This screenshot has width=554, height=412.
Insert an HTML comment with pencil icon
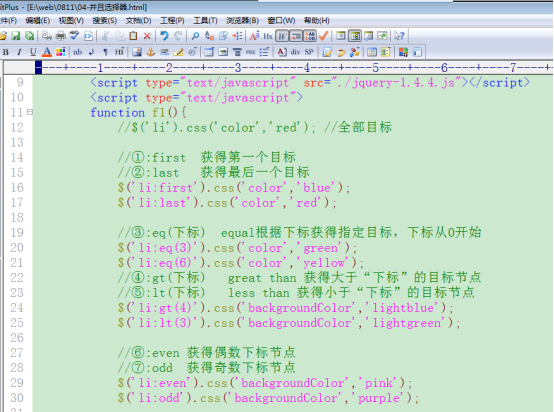tap(178, 52)
